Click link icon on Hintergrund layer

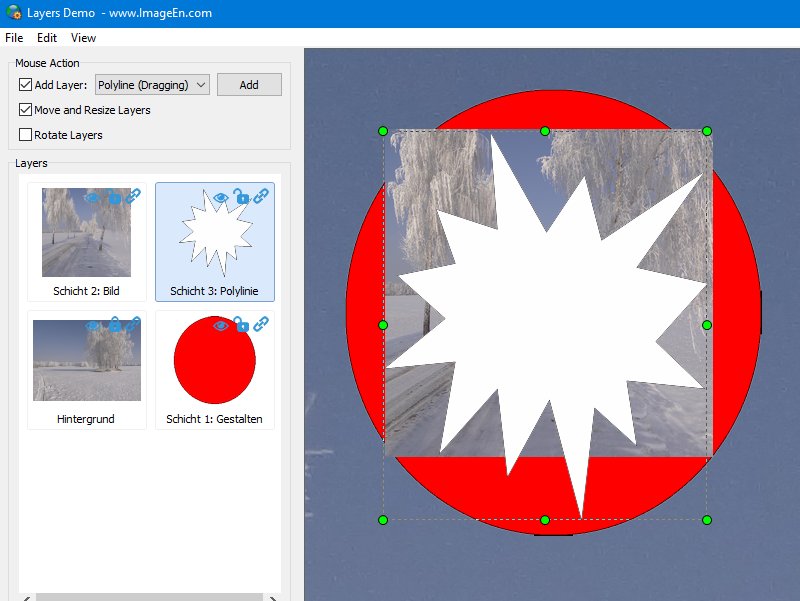tap(133, 323)
